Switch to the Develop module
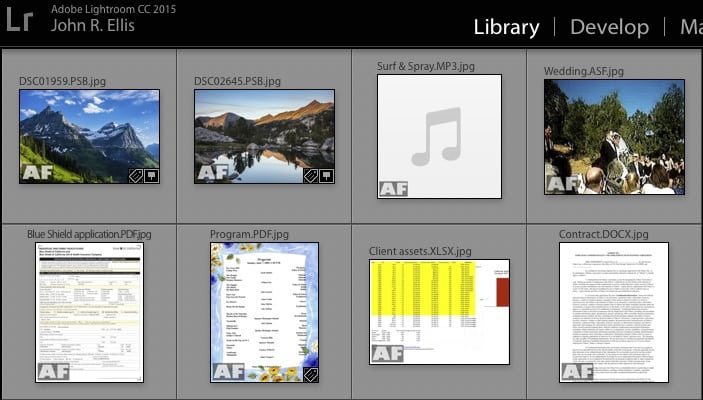The height and width of the screenshot is (400, 703). point(609,27)
